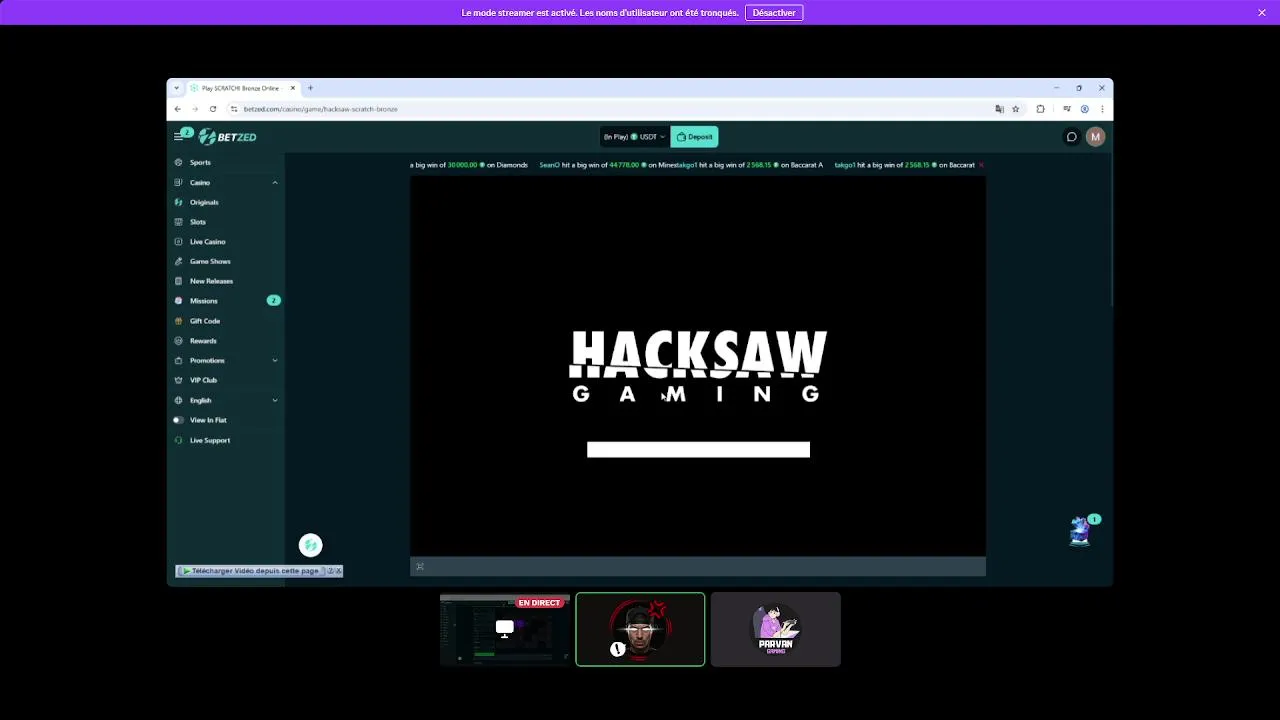
Task: Select the masked-face avatar participant tile
Action: pos(640,629)
